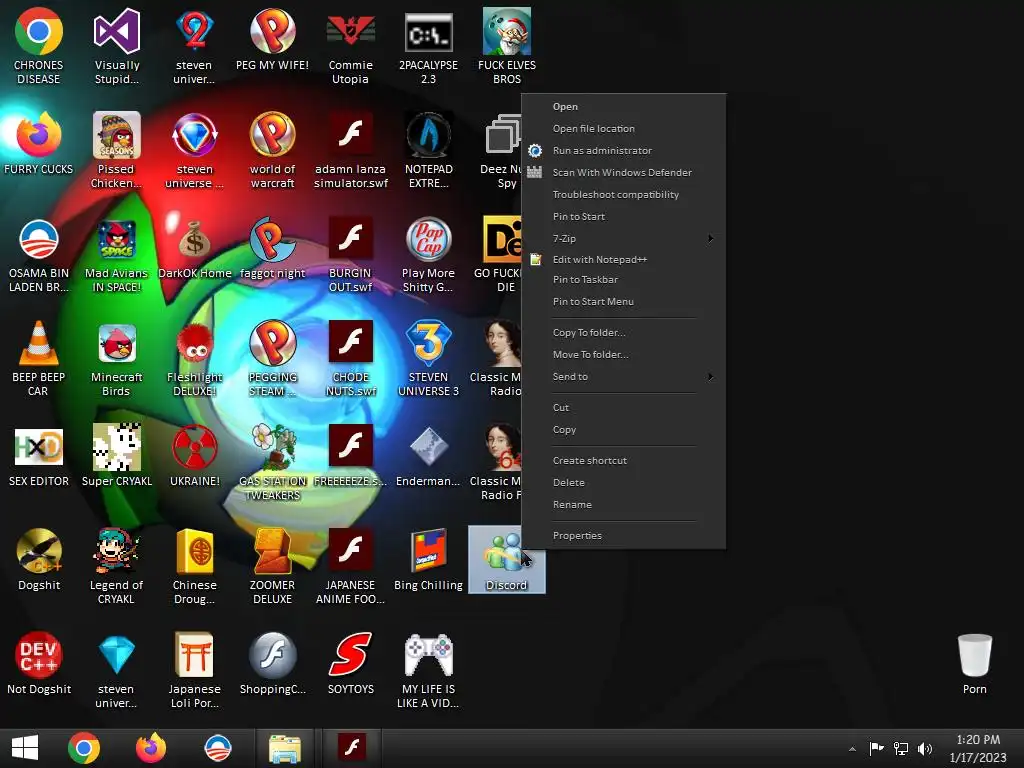1024x768 pixels.
Task: Select the Enderman... desktop icon
Action: point(428,455)
